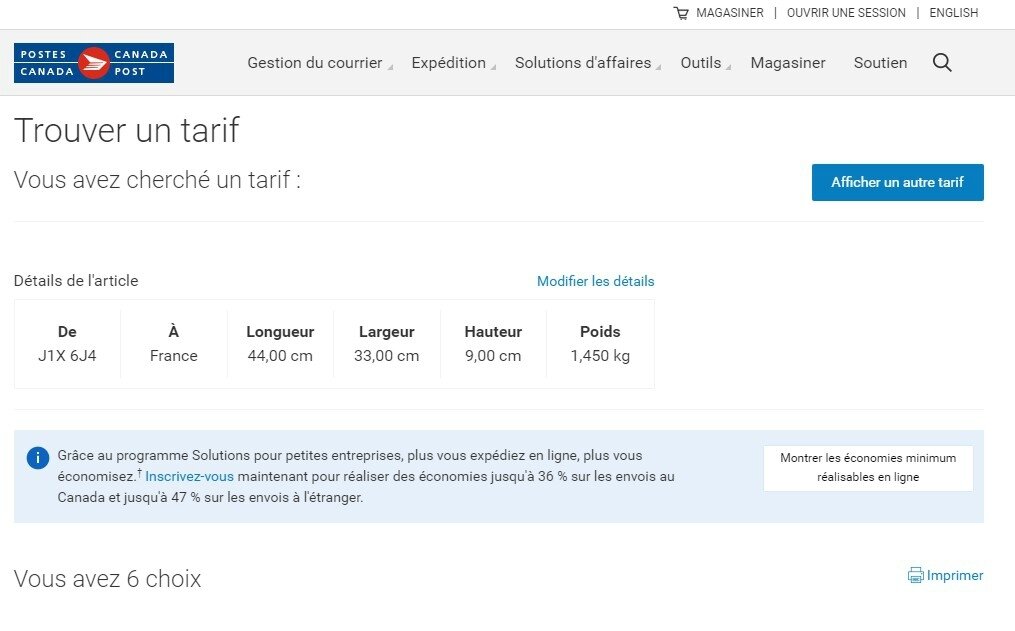This screenshot has height=631, width=1015.
Task: Open the Solutions d'affaires dropdown
Action: click(588, 63)
